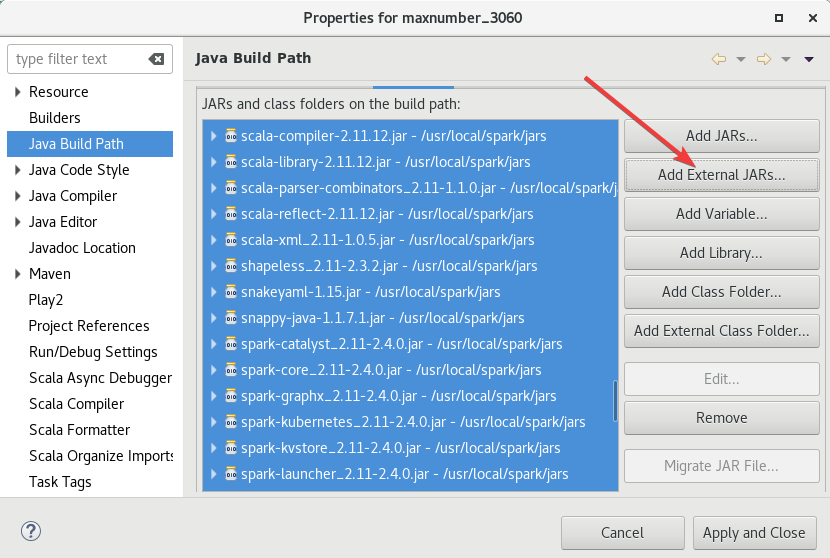The width and height of the screenshot is (830, 558).
Task: Click the Add JARs... button
Action: click(x=721, y=136)
